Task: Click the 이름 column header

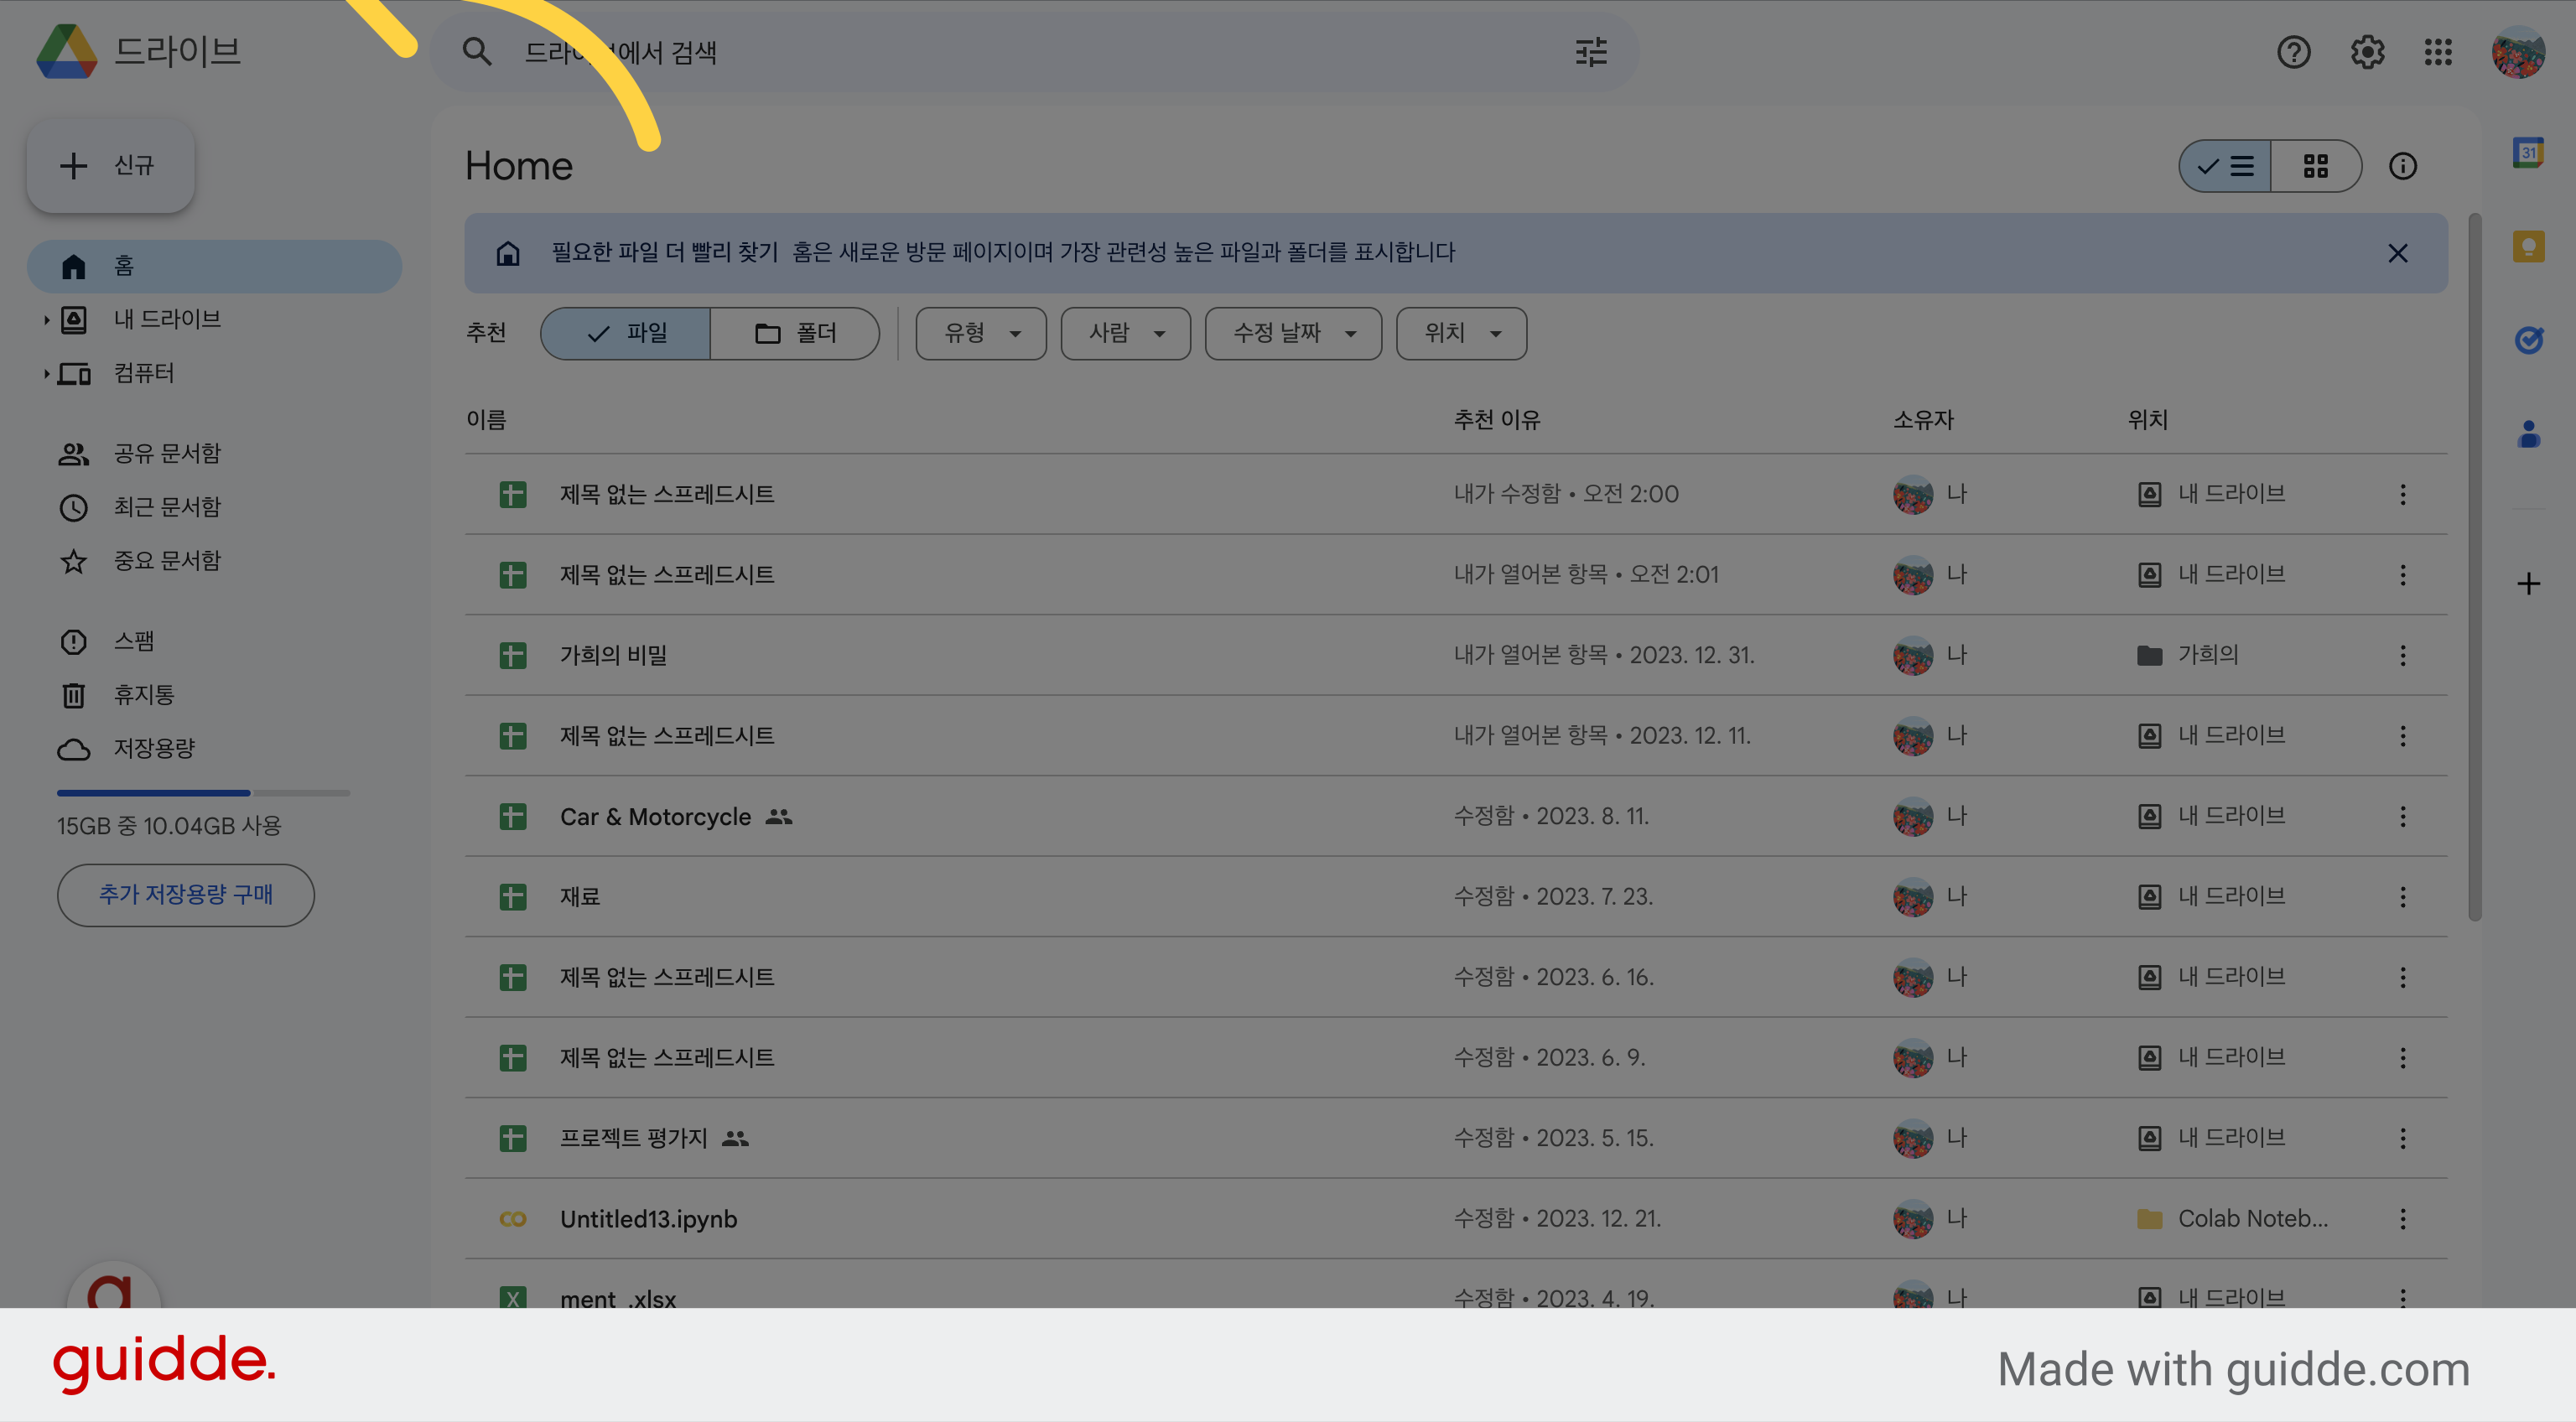Action: [486, 420]
